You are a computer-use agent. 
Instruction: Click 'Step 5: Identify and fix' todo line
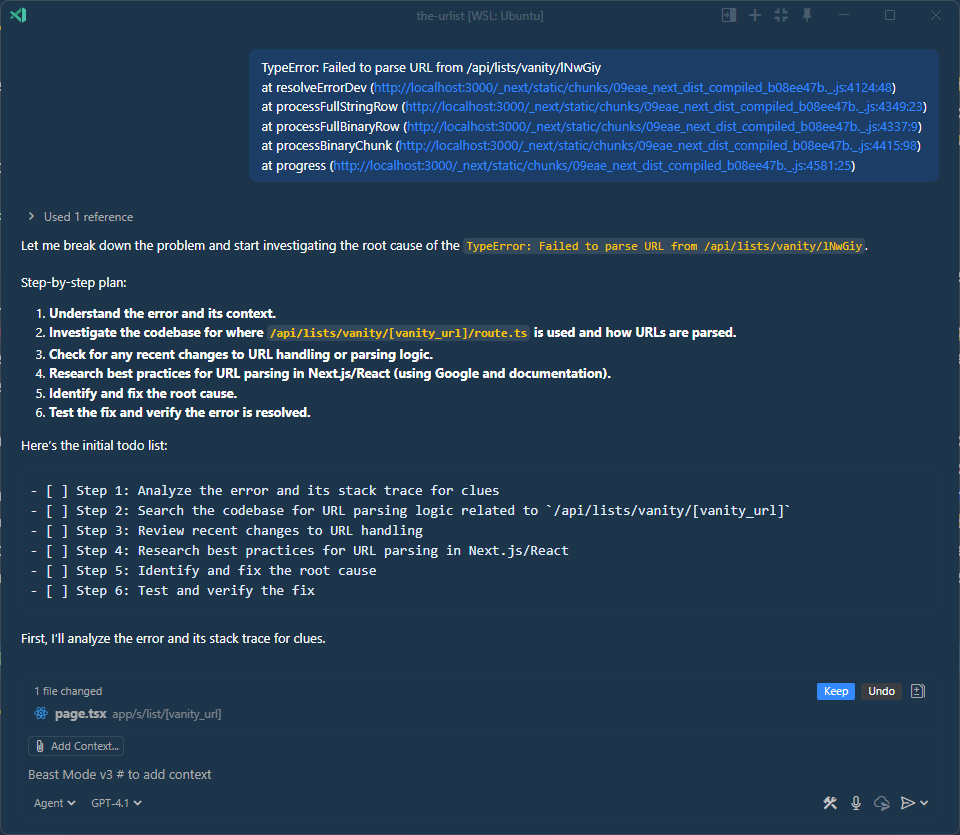(x=203, y=571)
